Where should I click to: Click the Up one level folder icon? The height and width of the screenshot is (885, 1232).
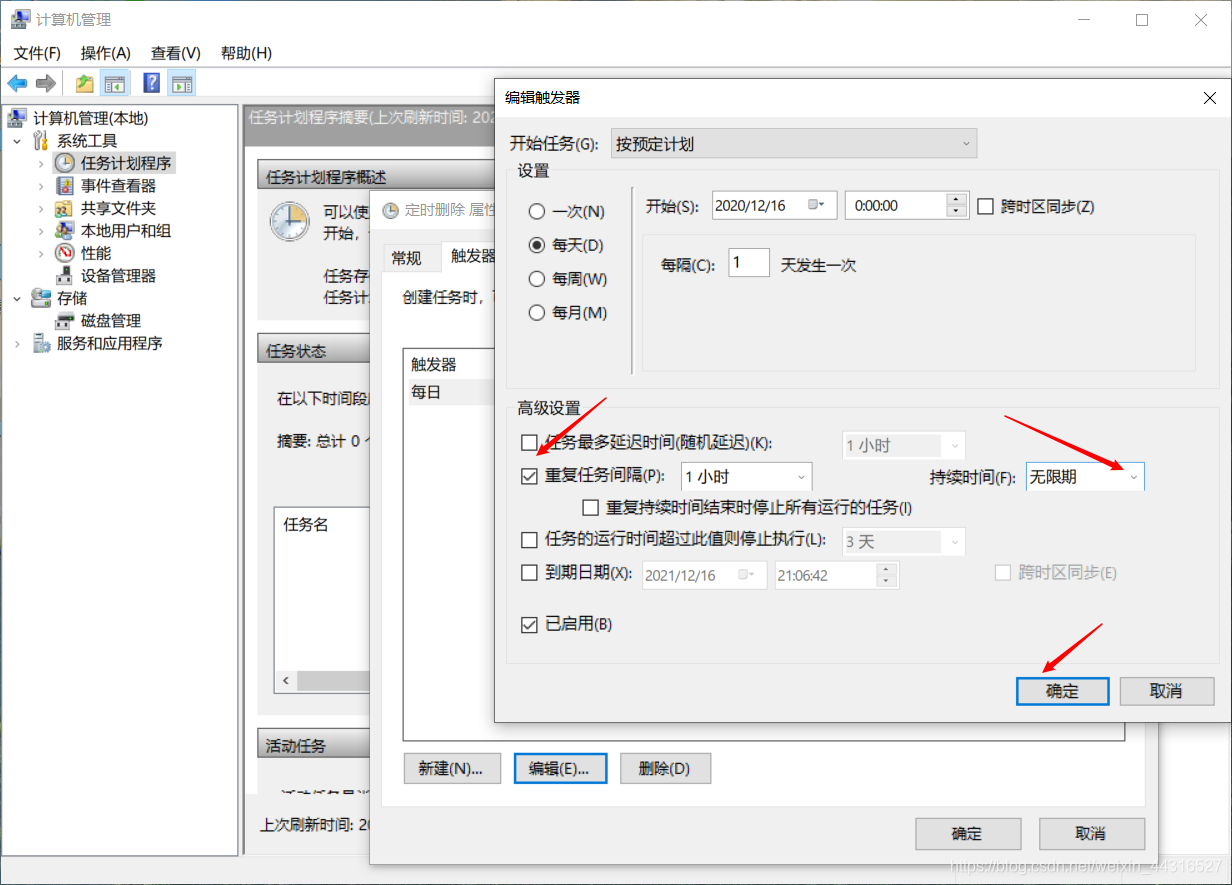pos(85,83)
